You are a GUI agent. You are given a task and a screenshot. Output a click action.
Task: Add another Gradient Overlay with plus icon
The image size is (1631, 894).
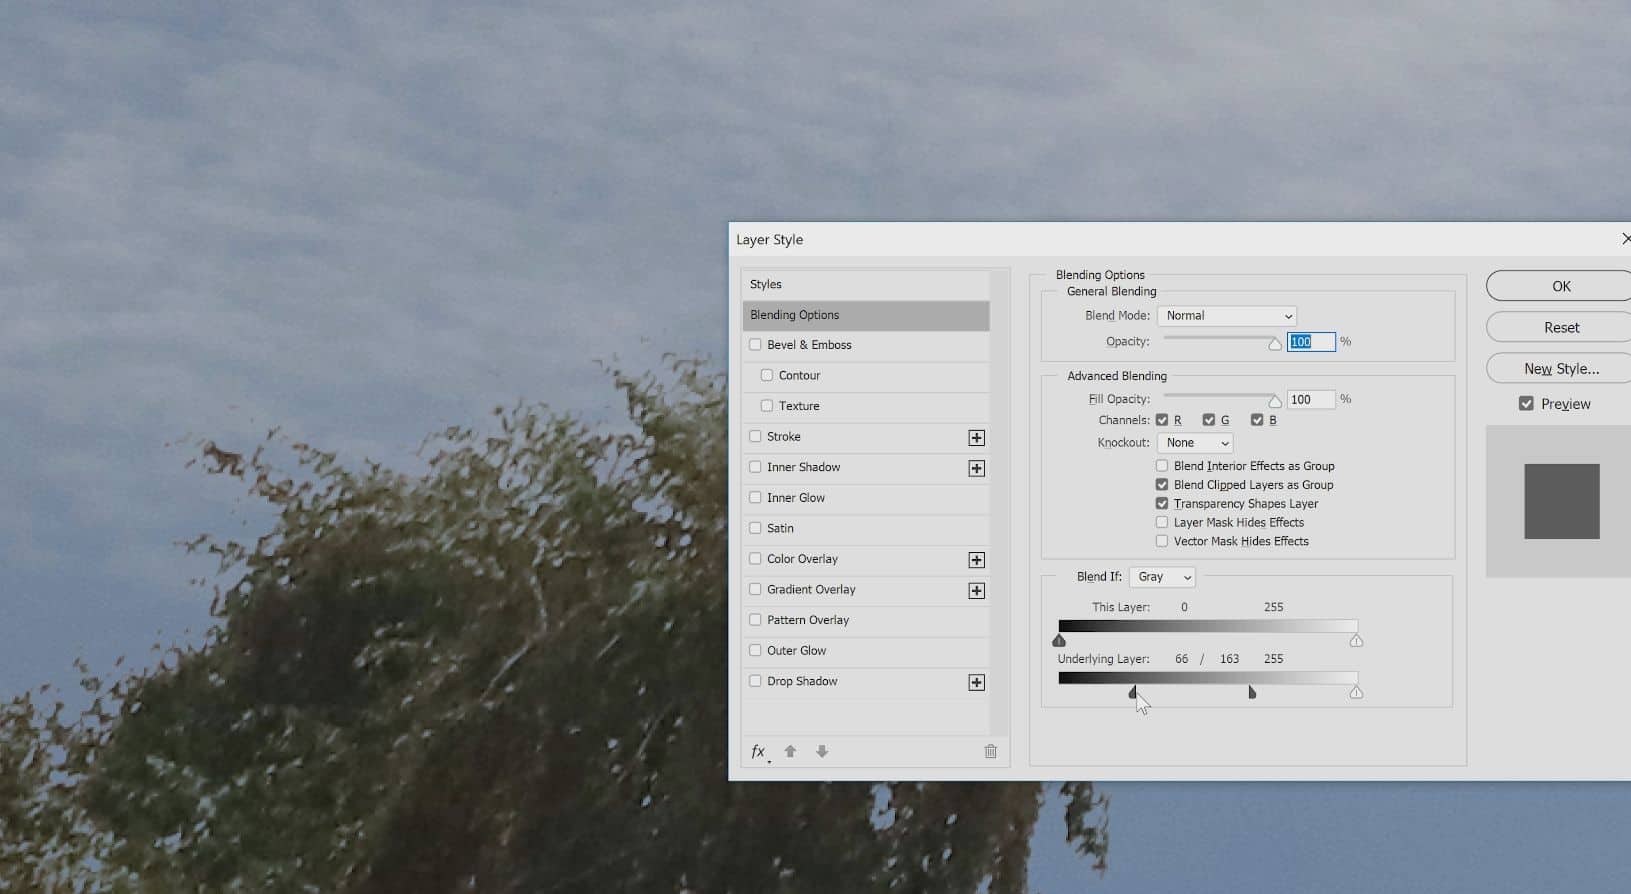click(x=977, y=591)
